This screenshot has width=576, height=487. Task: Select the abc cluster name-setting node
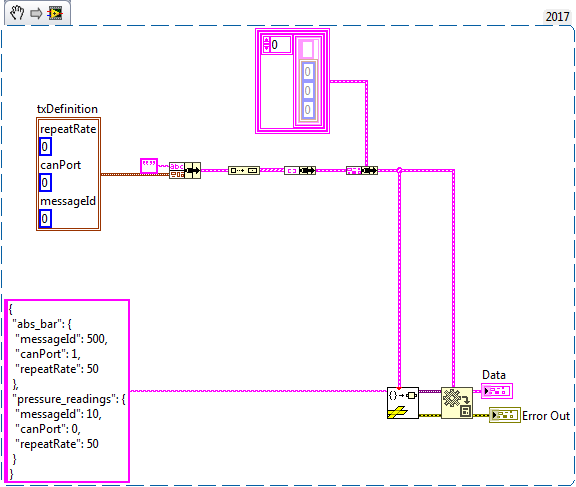click(185, 170)
